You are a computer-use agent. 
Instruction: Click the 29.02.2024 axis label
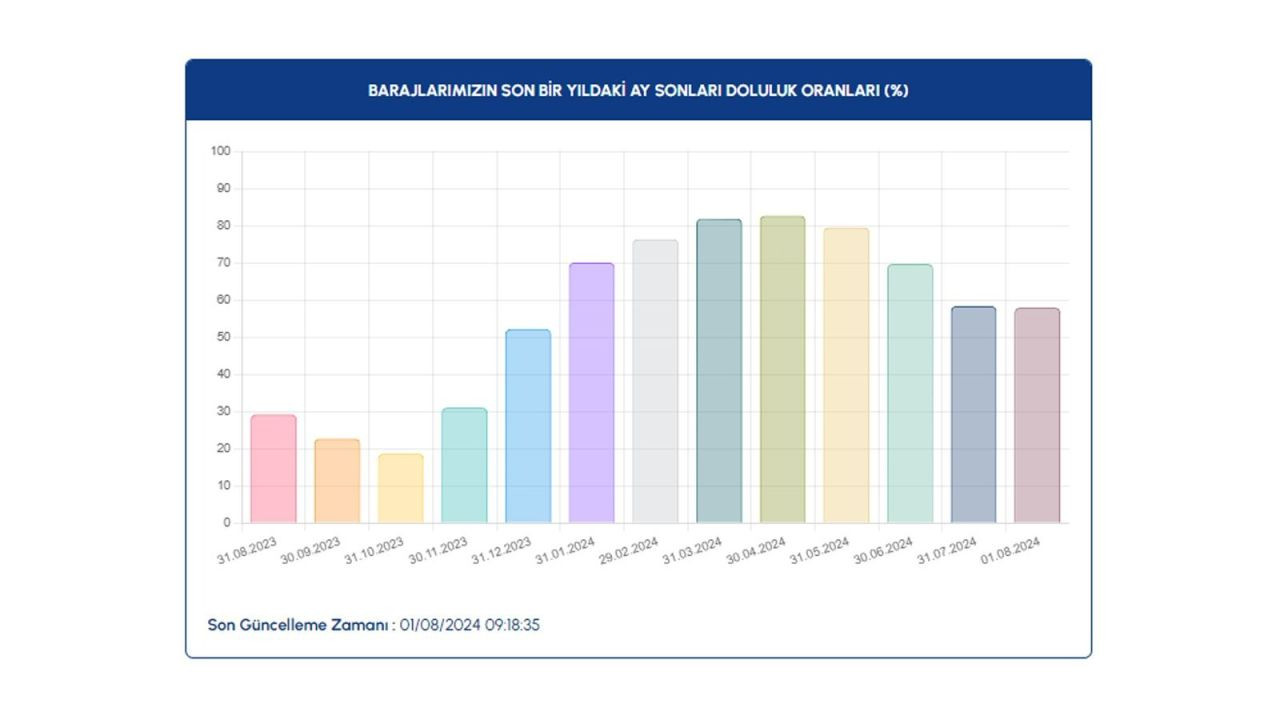[629, 550]
